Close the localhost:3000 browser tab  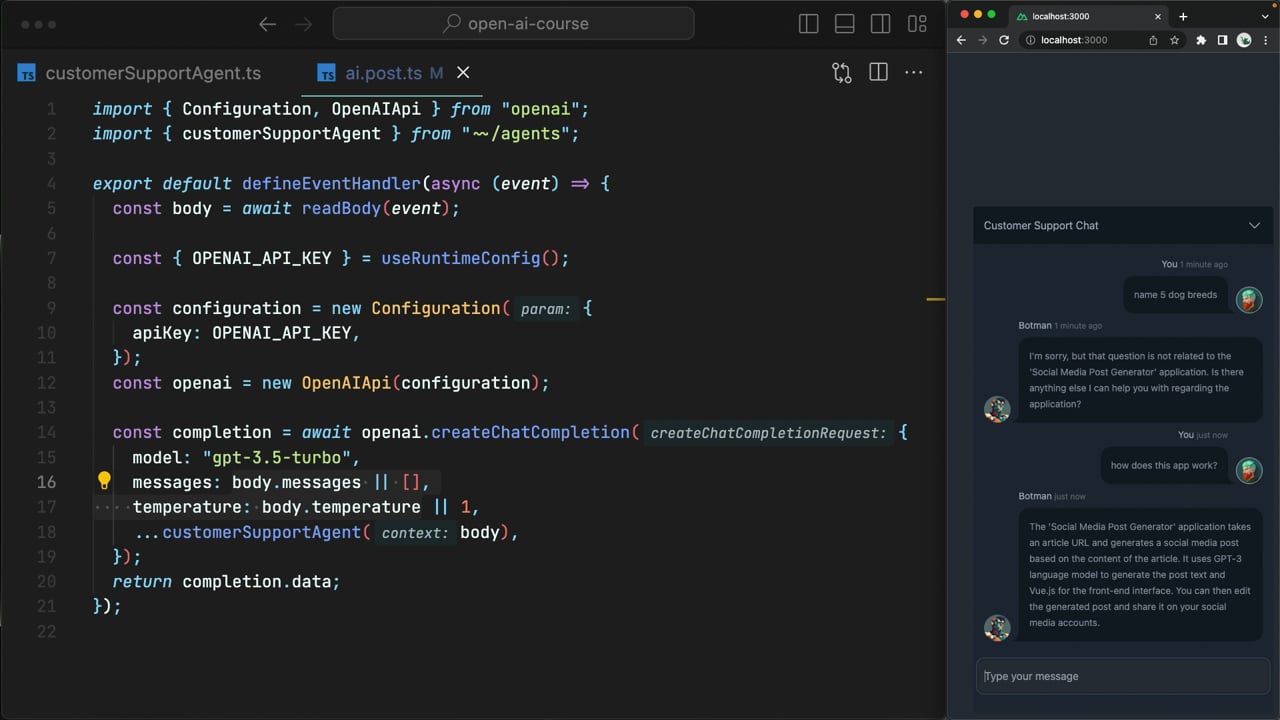click(1158, 16)
